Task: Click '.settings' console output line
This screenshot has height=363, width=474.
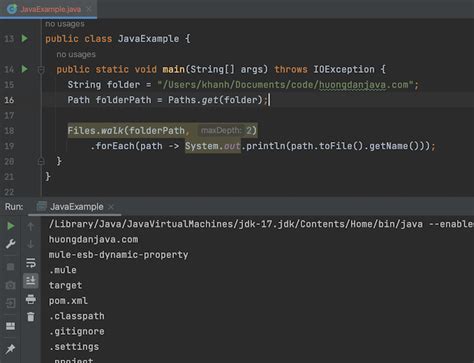Action: click(x=74, y=347)
